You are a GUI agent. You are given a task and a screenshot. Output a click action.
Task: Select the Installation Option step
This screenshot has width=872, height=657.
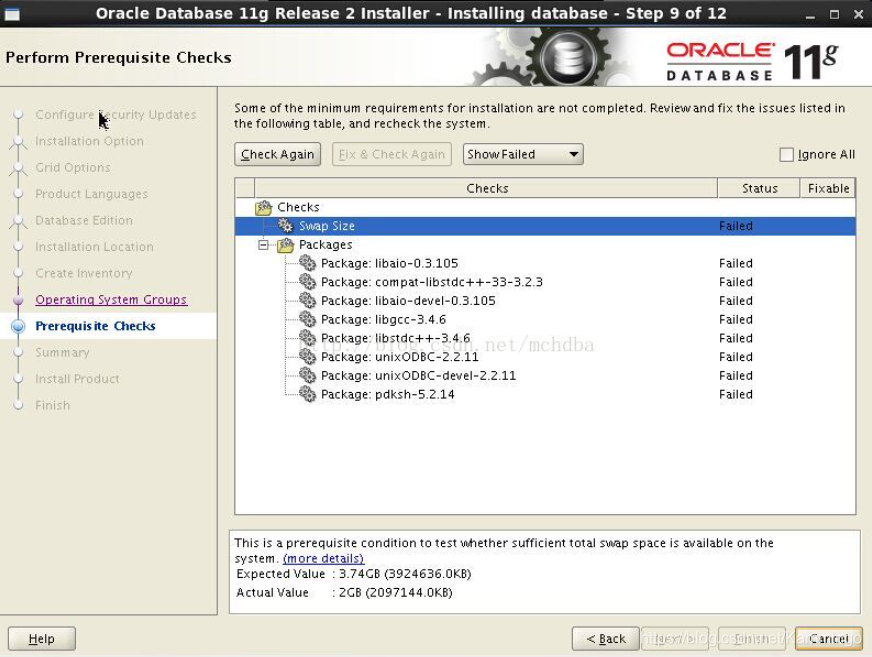[90, 141]
